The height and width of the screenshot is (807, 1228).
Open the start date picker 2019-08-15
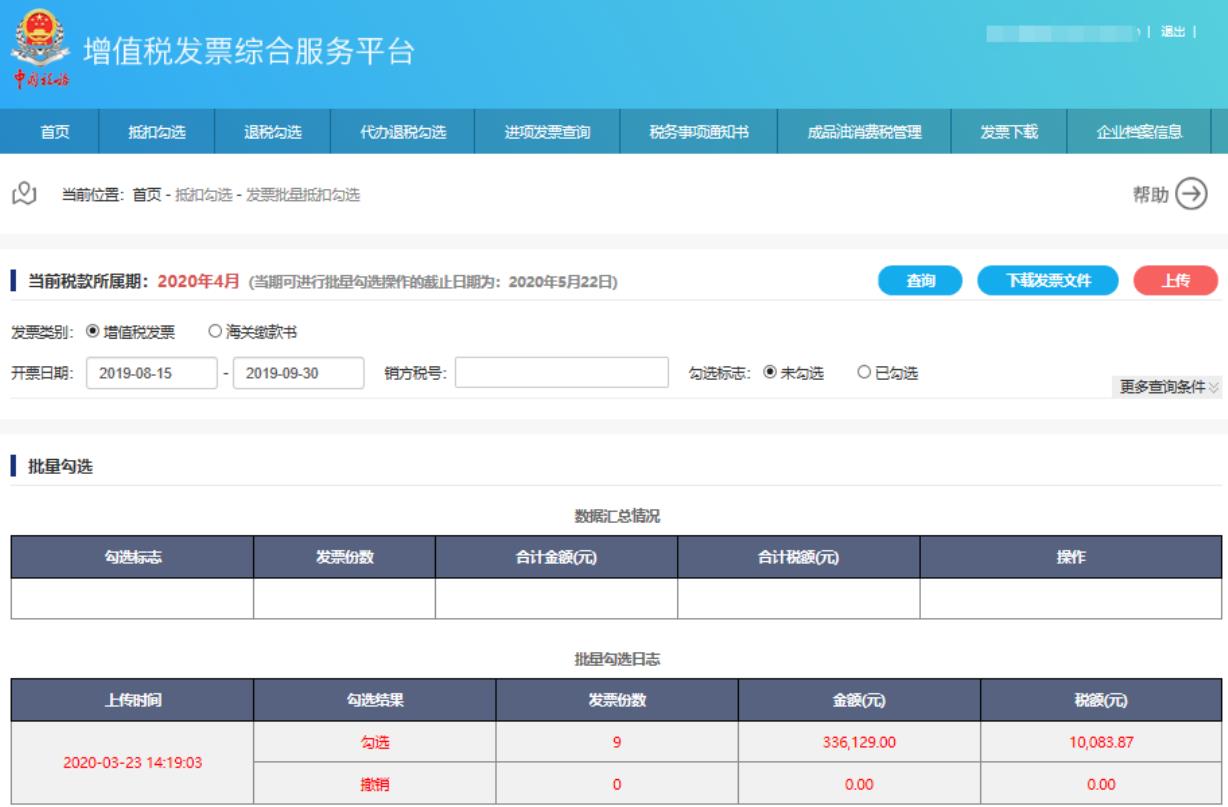coord(152,373)
